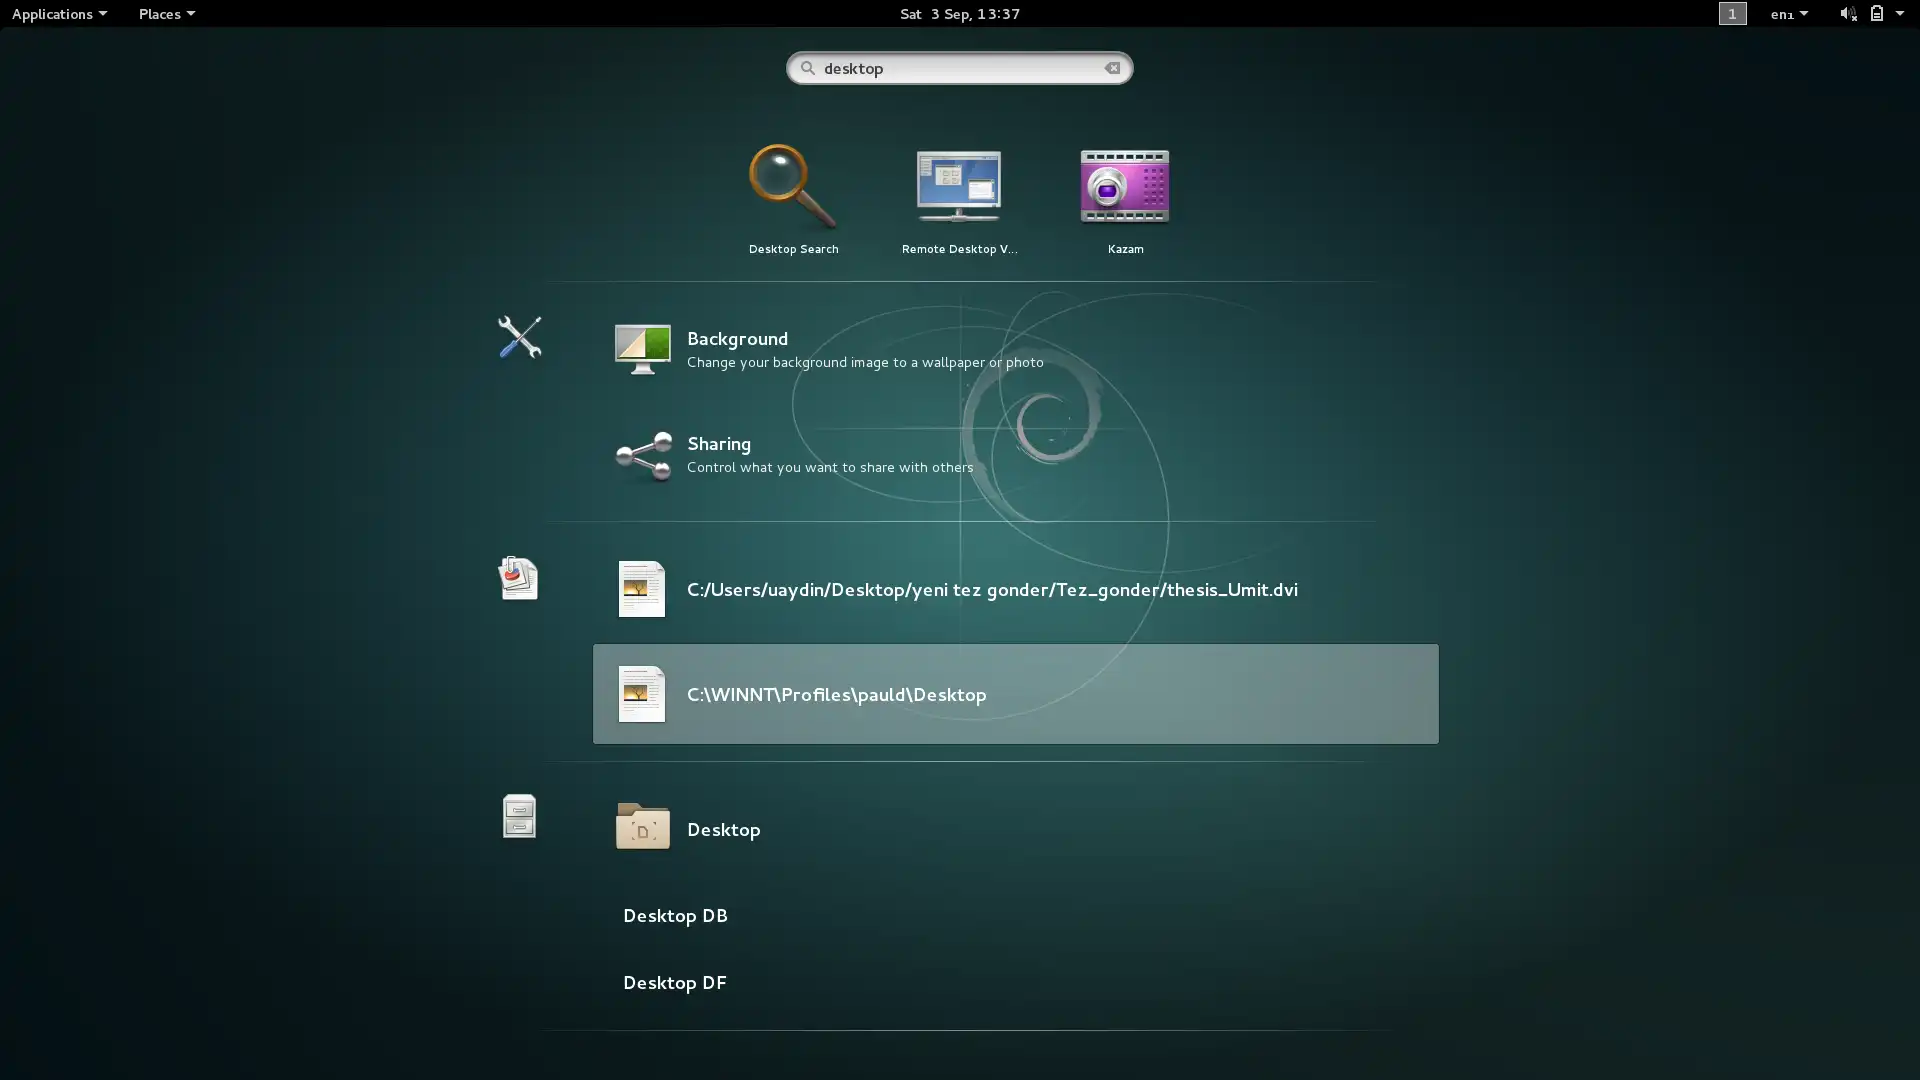1920x1080 pixels.
Task: Click the date and time clock
Action: pyautogui.click(x=959, y=14)
